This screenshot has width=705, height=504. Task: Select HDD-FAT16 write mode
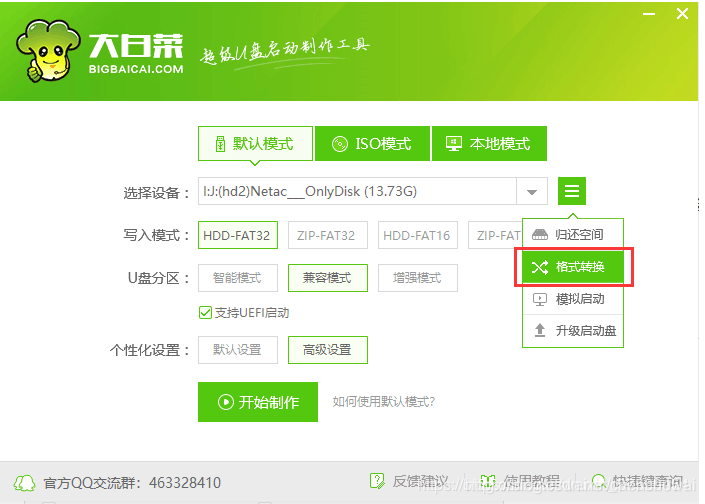pos(418,235)
